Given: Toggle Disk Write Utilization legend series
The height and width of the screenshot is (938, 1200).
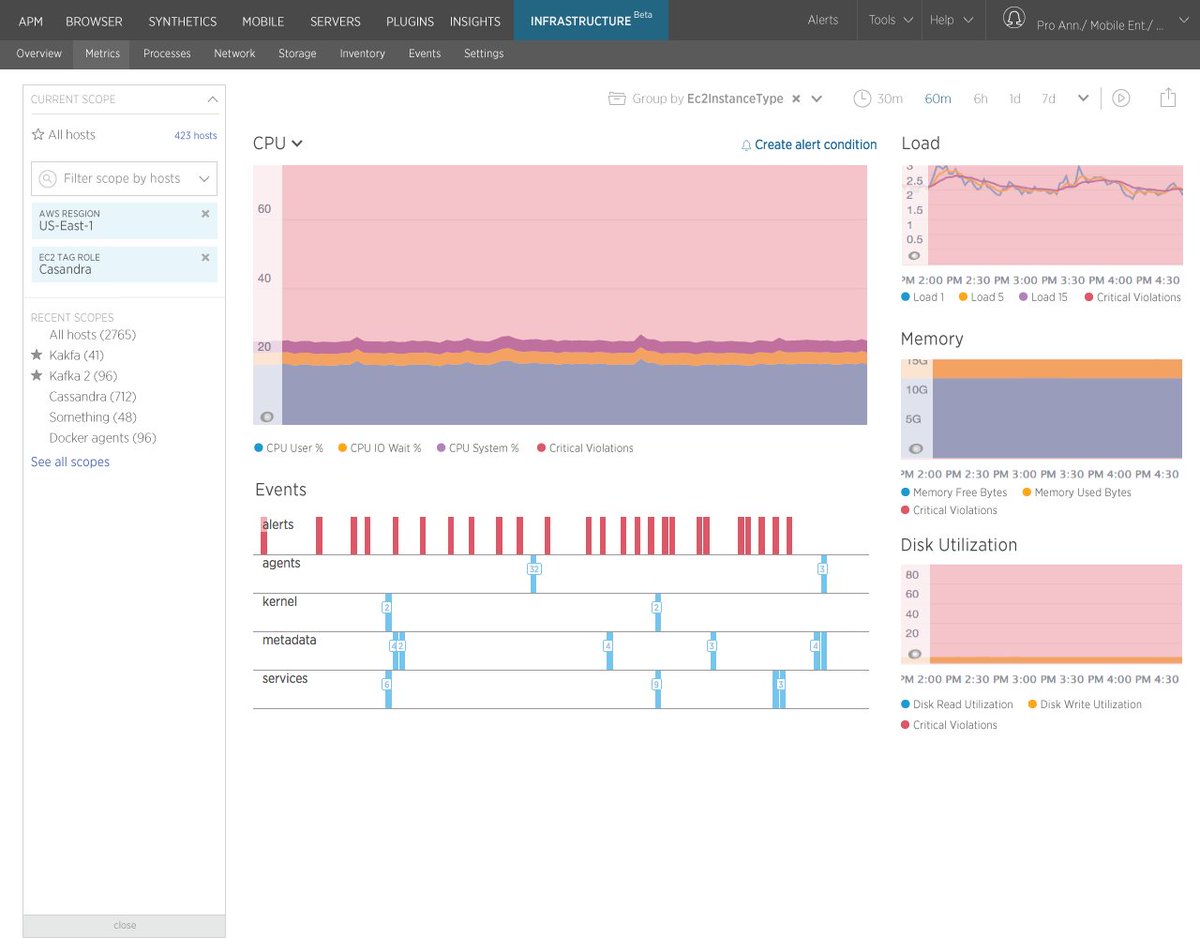Looking at the screenshot, I should click(x=1084, y=704).
